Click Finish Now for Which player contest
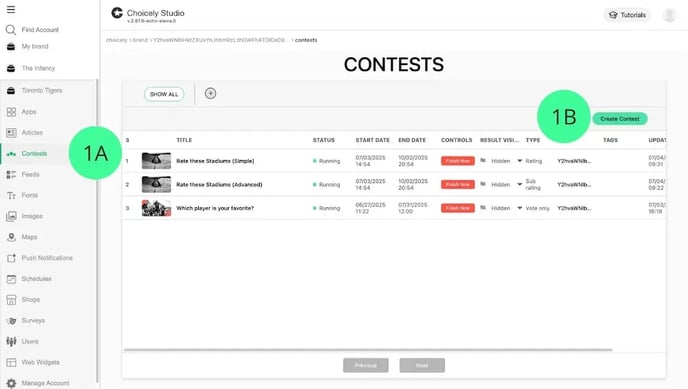The width and height of the screenshot is (688, 389). click(x=458, y=208)
